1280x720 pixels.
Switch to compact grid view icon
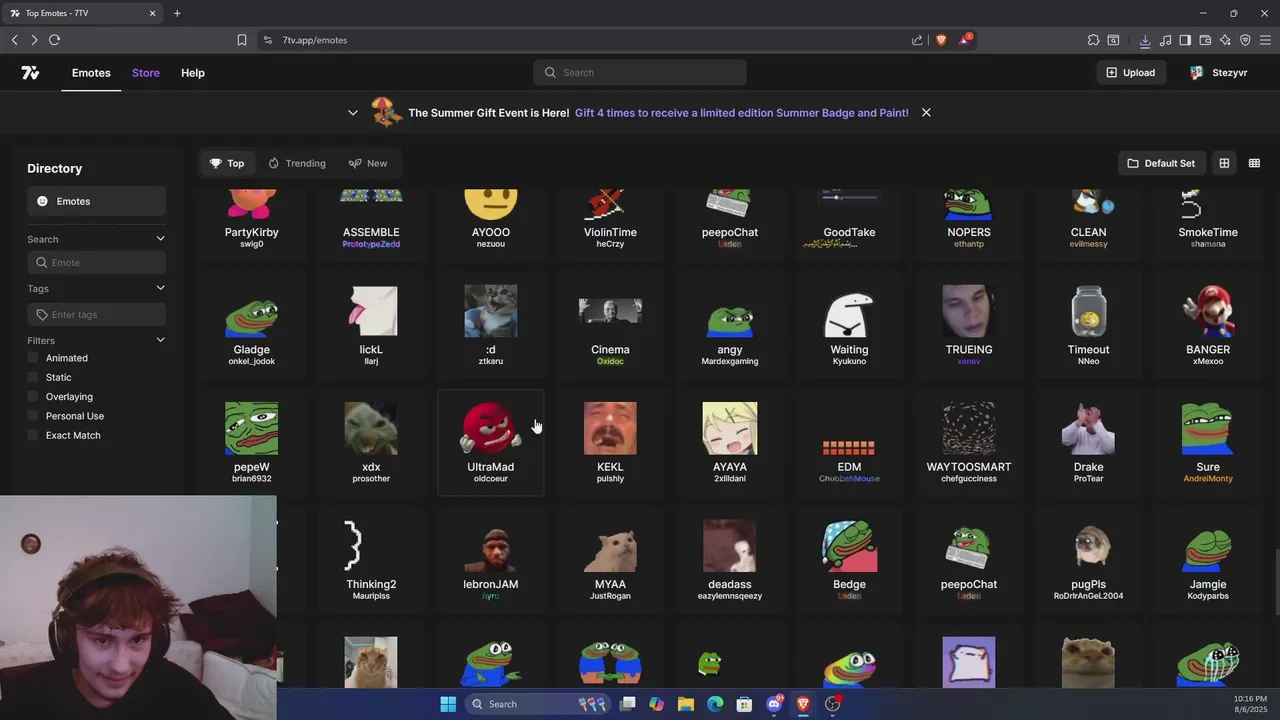tap(1254, 163)
